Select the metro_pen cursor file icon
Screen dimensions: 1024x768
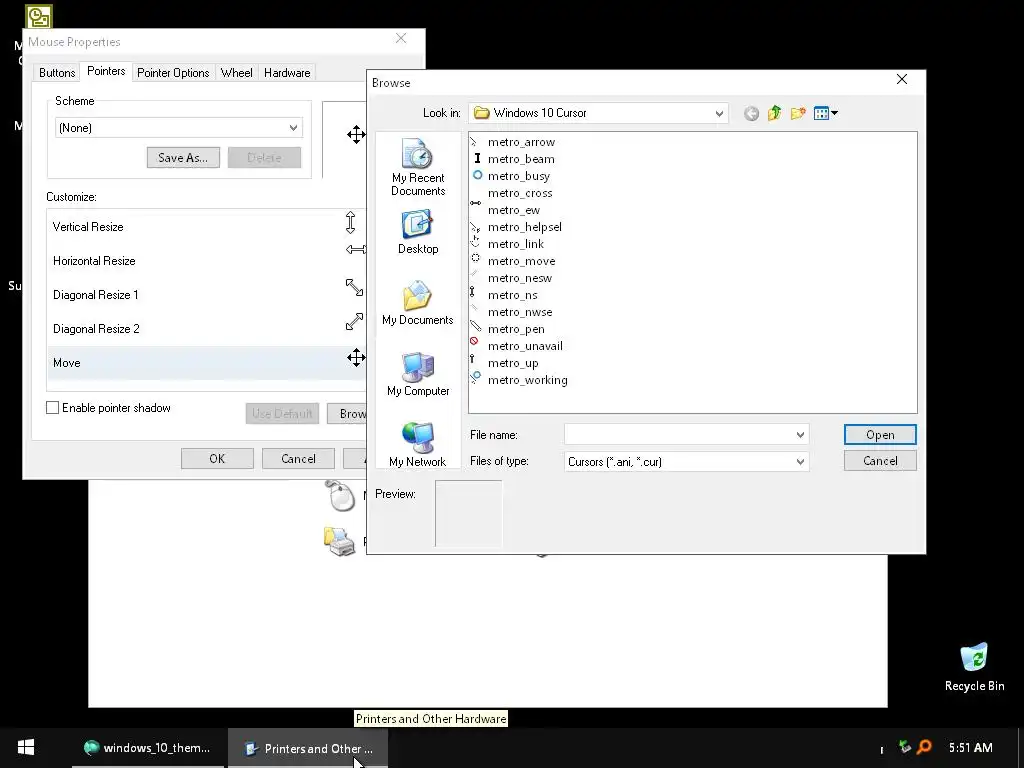(x=476, y=325)
